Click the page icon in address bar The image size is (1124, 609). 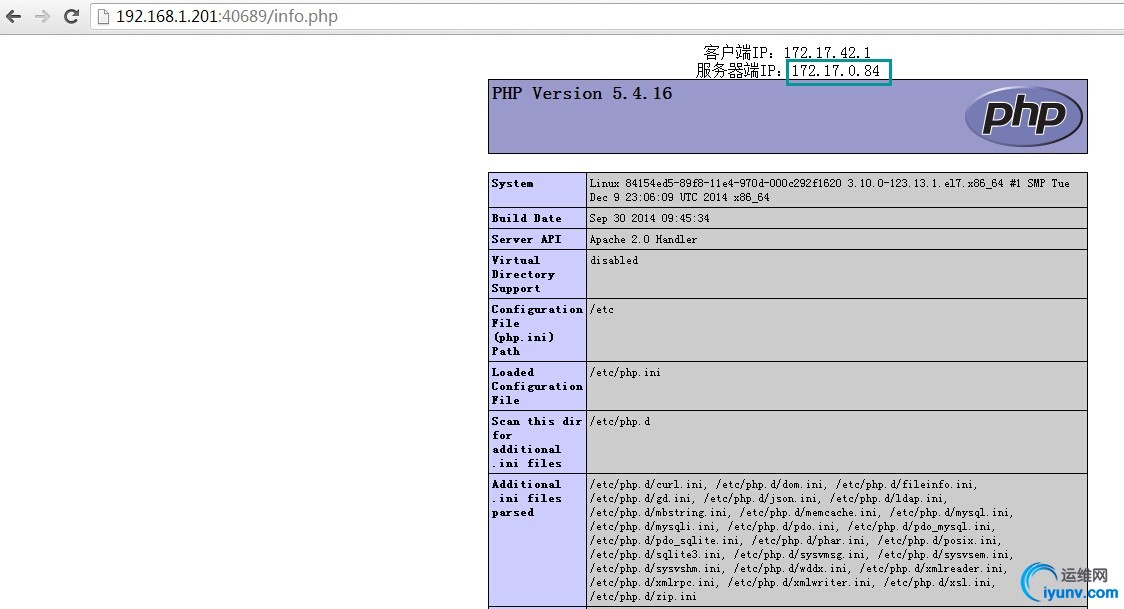103,16
